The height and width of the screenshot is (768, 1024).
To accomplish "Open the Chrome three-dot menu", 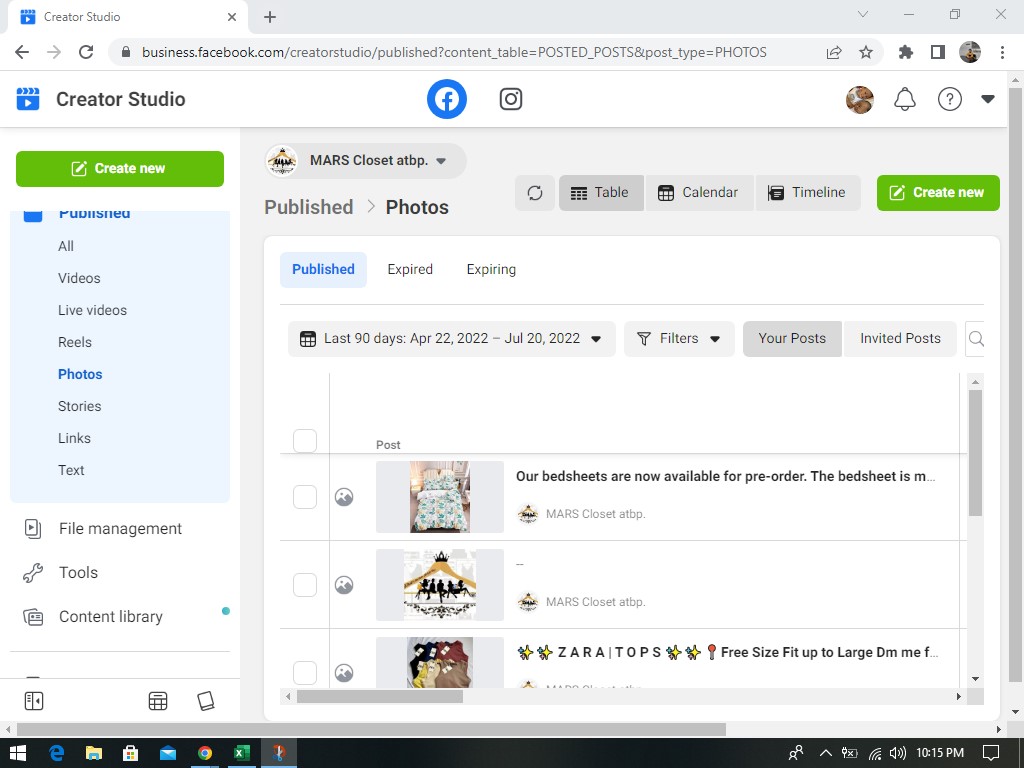I will click(1002, 52).
